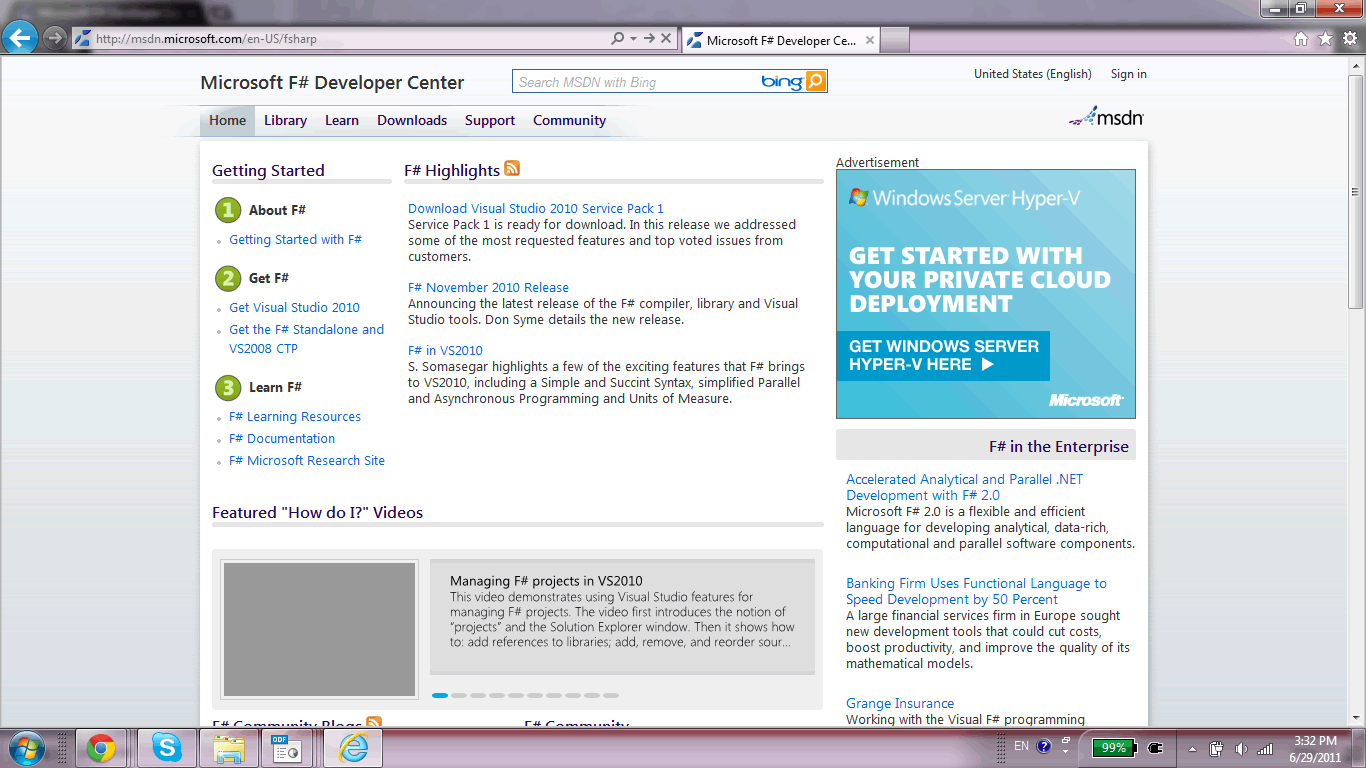Viewport: 1366px width, 768px height.
Task: Open Accelerated Analytical and Parallel .NET article
Action: point(964,487)
